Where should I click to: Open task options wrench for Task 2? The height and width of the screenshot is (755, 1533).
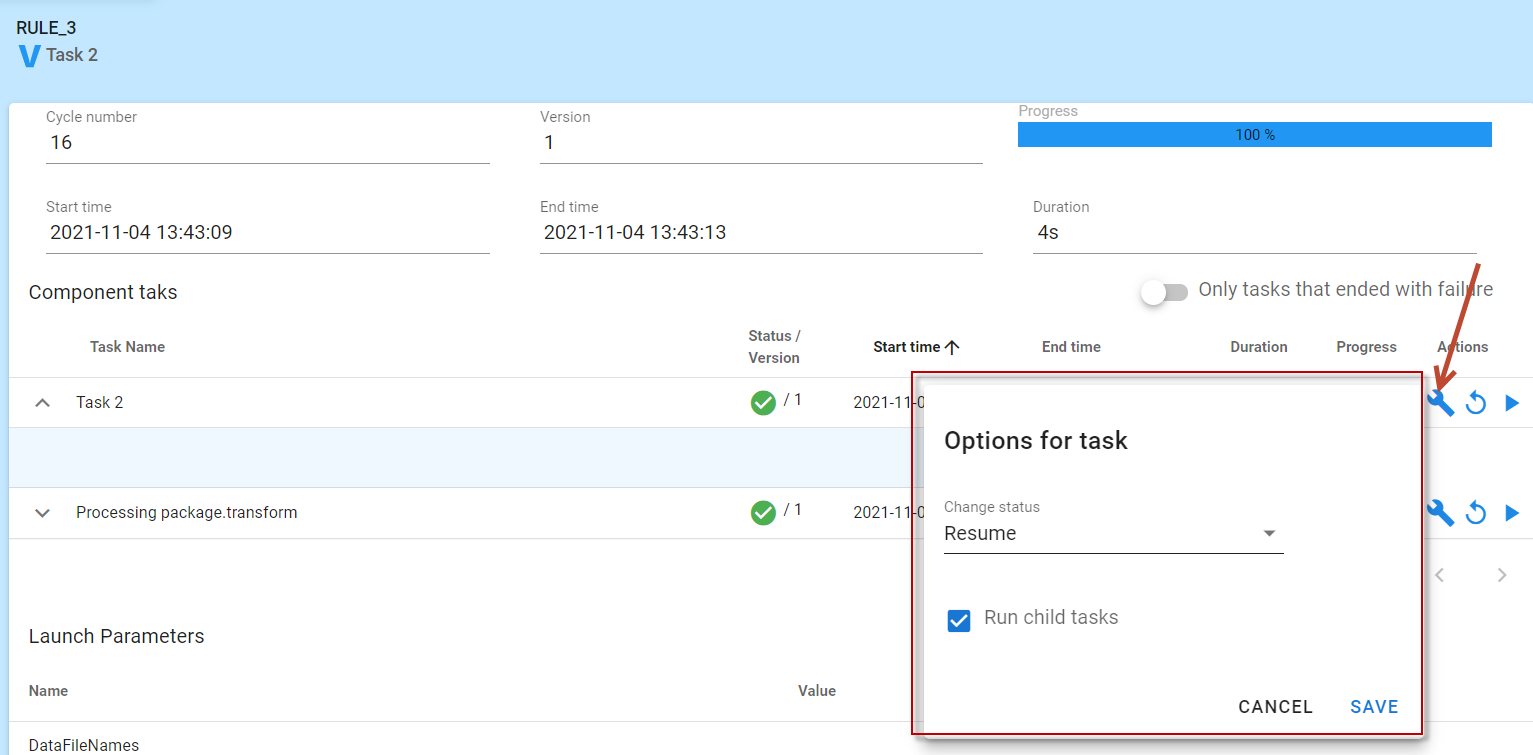[1440, 403]
